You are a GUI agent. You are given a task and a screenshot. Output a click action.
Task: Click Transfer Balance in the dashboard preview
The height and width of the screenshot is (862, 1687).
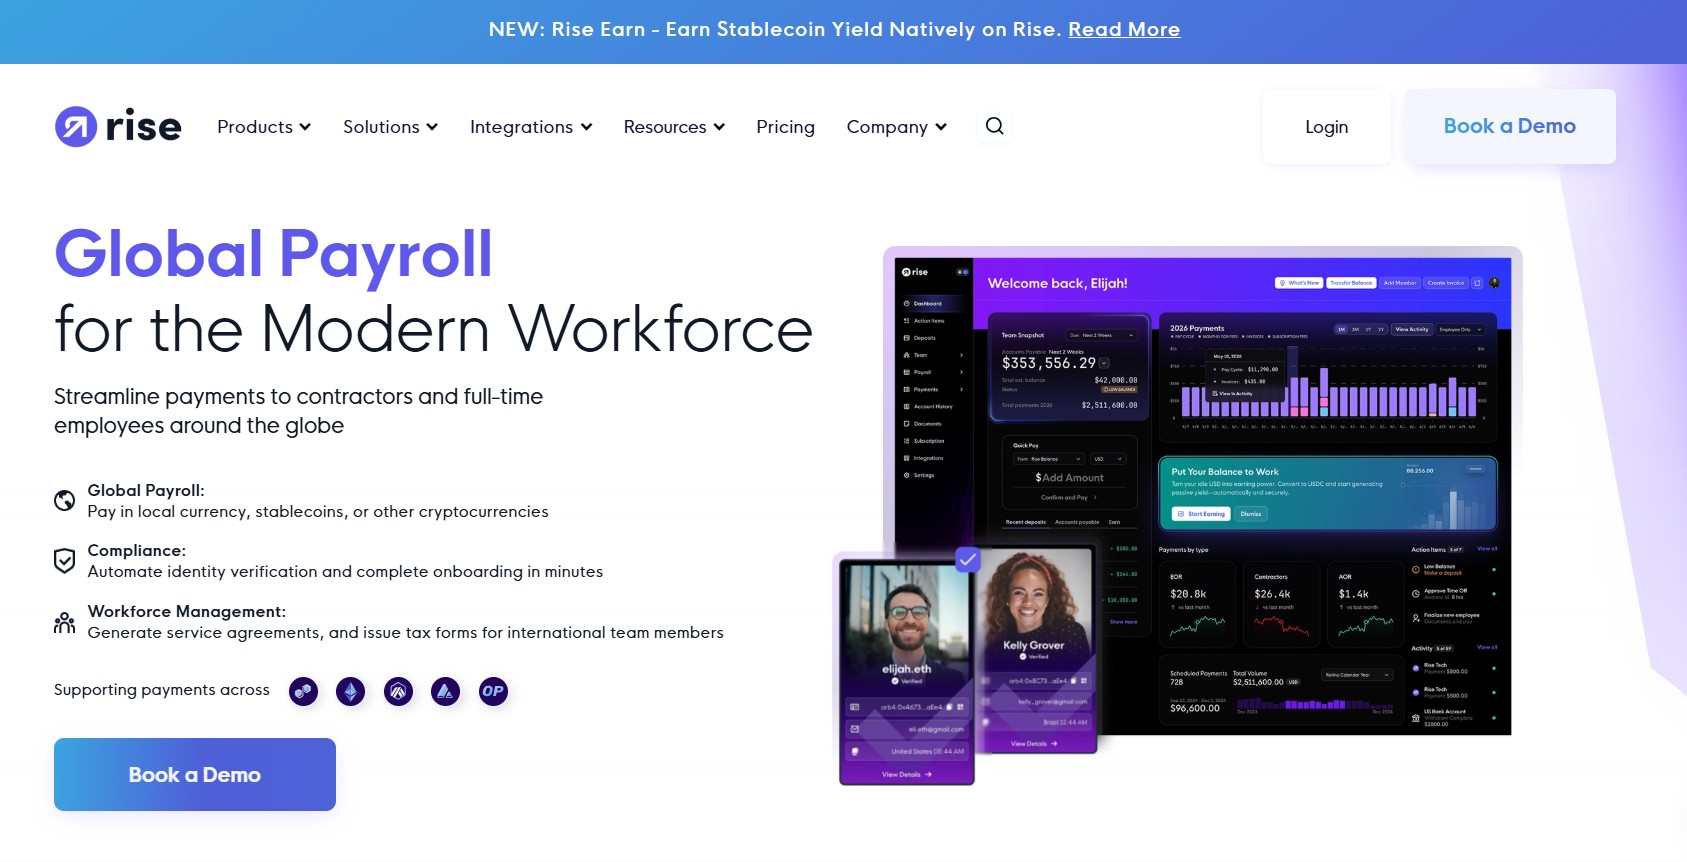click(1351, 283)
